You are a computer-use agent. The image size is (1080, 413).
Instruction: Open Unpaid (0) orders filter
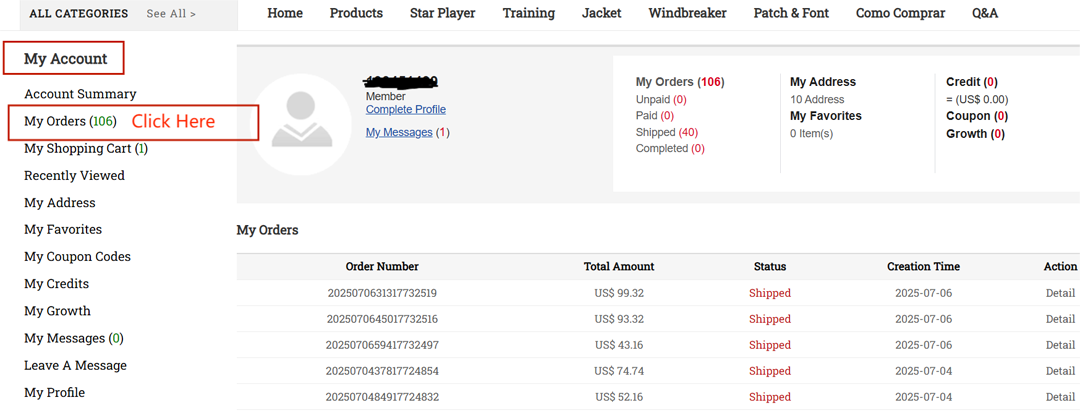point(661,99)
